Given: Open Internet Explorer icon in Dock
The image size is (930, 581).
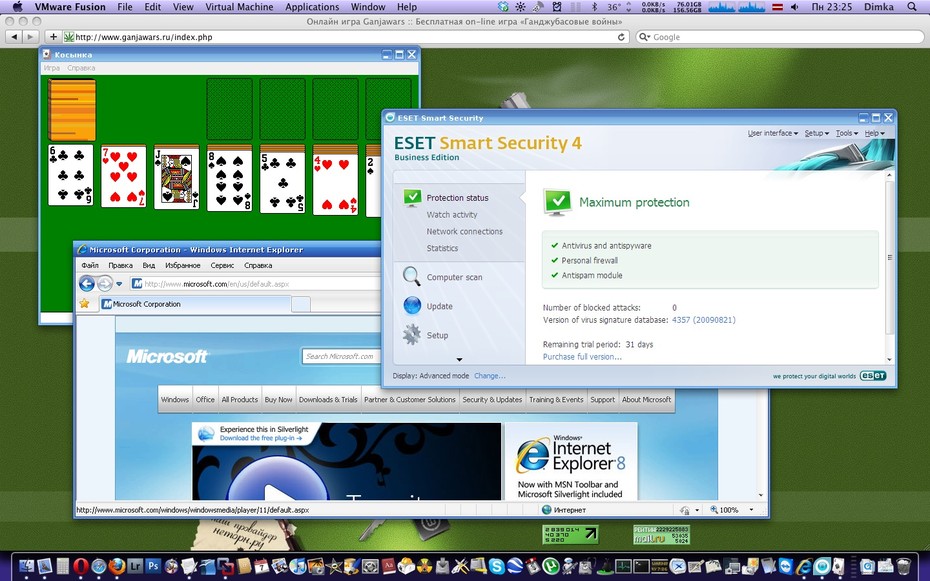Looking at the screenshot, I should click(804, 566).
